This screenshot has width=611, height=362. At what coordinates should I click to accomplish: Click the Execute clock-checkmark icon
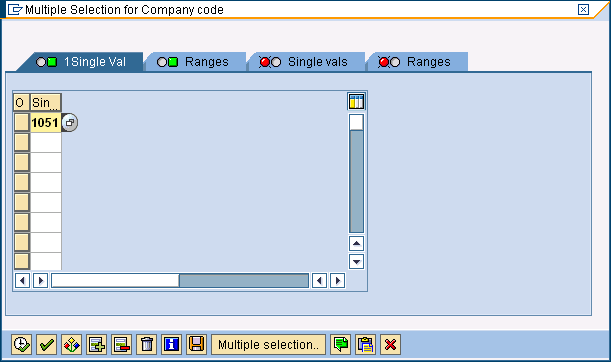coord(21,344)
